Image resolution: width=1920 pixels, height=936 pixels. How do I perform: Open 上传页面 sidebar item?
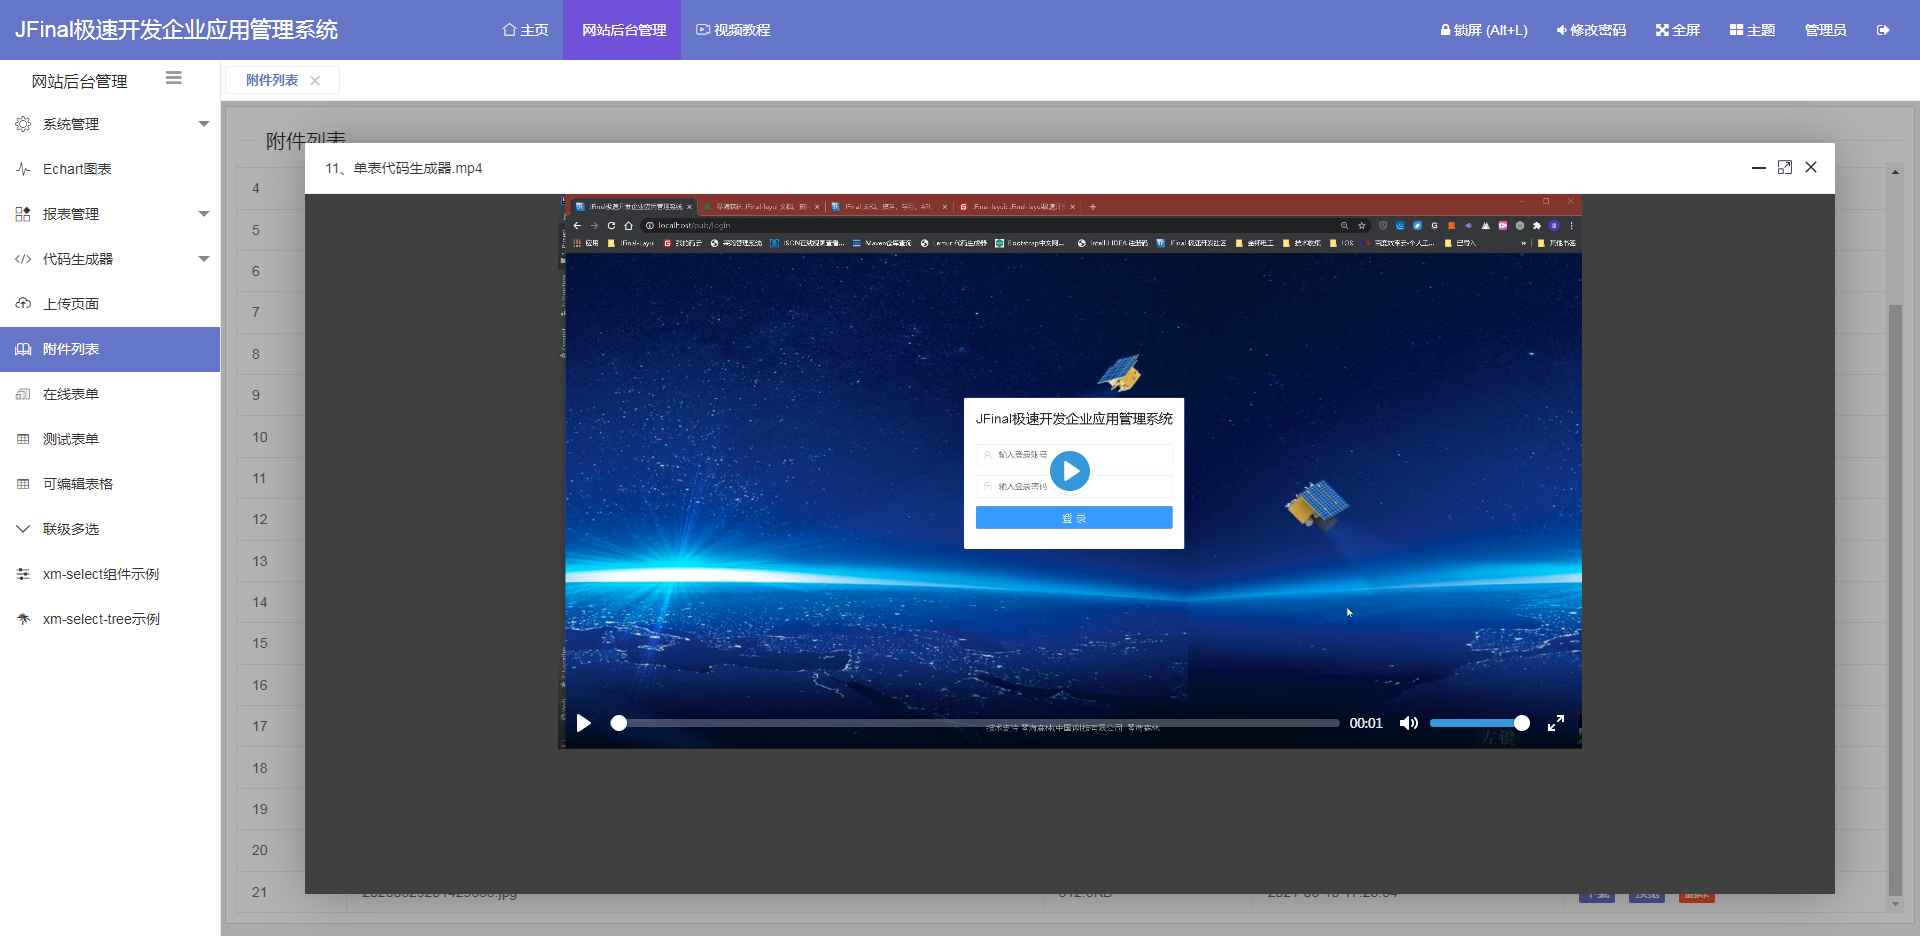(x=110, y=304)
